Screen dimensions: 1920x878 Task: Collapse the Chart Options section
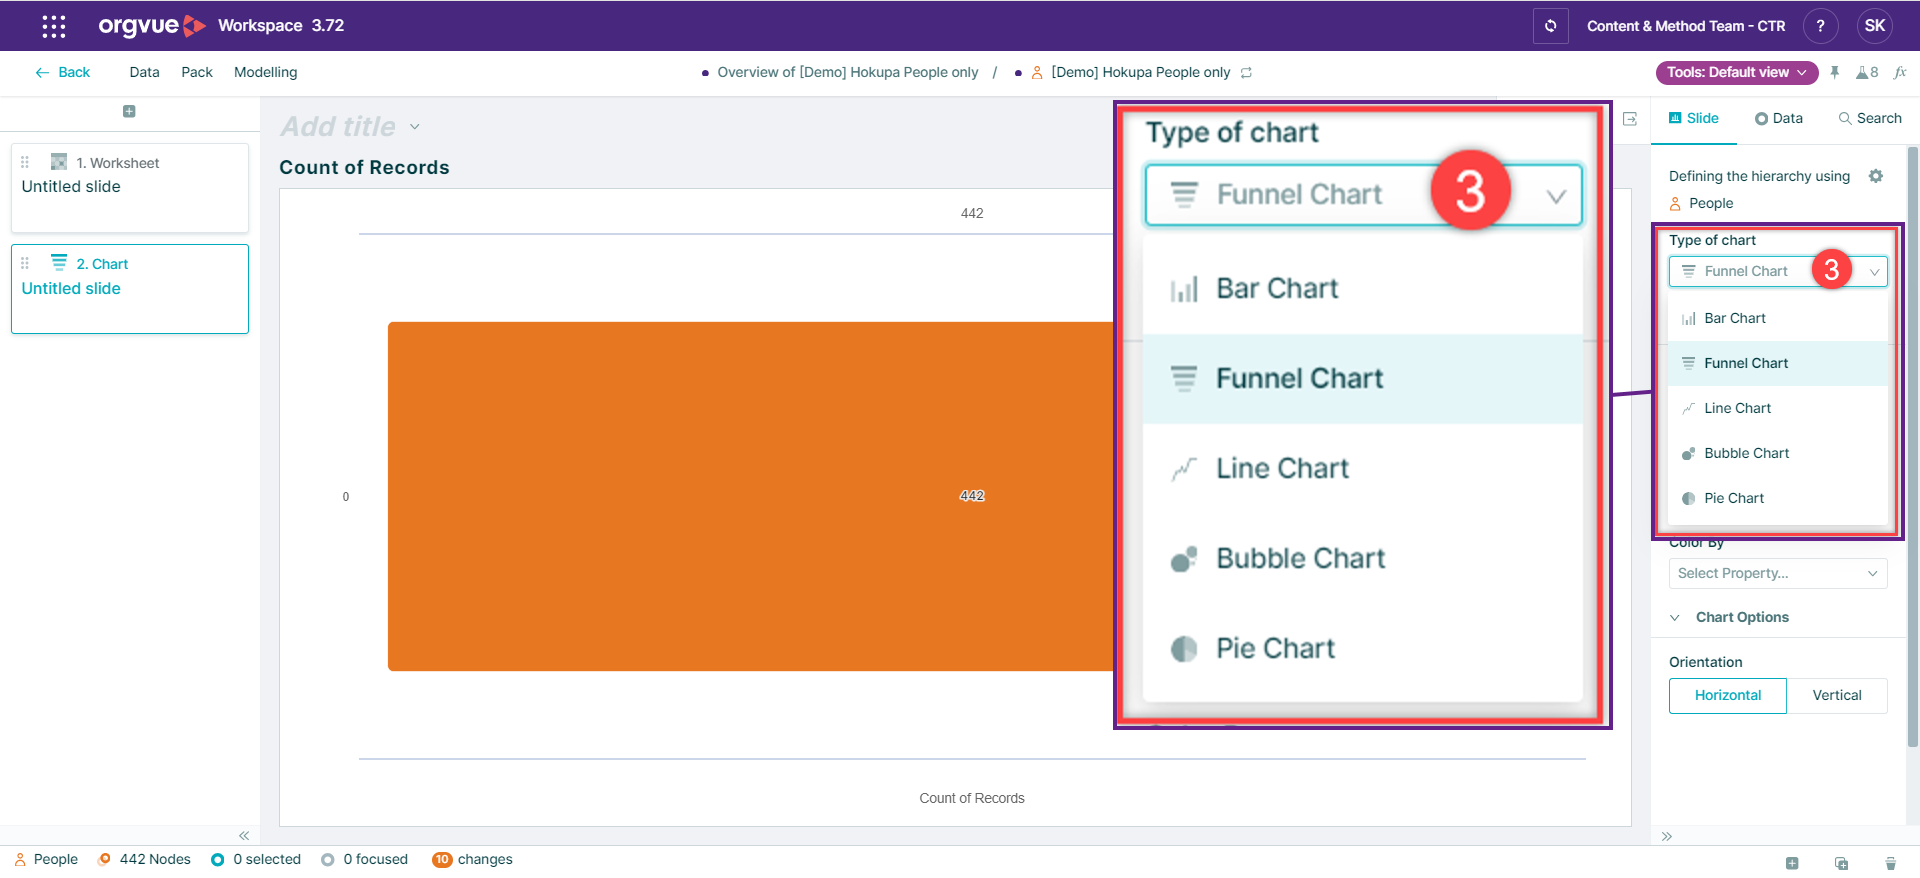[1675, 617]
